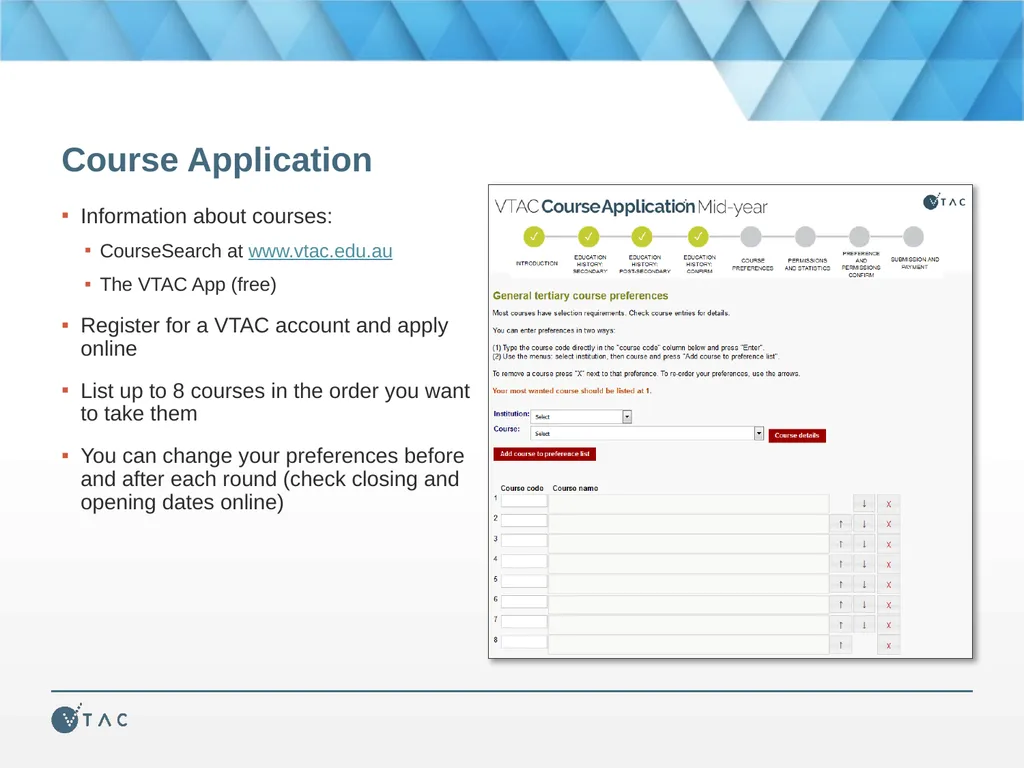
Task: Open the www.vtac.edu.au link
Action: [x=320, y=251]
